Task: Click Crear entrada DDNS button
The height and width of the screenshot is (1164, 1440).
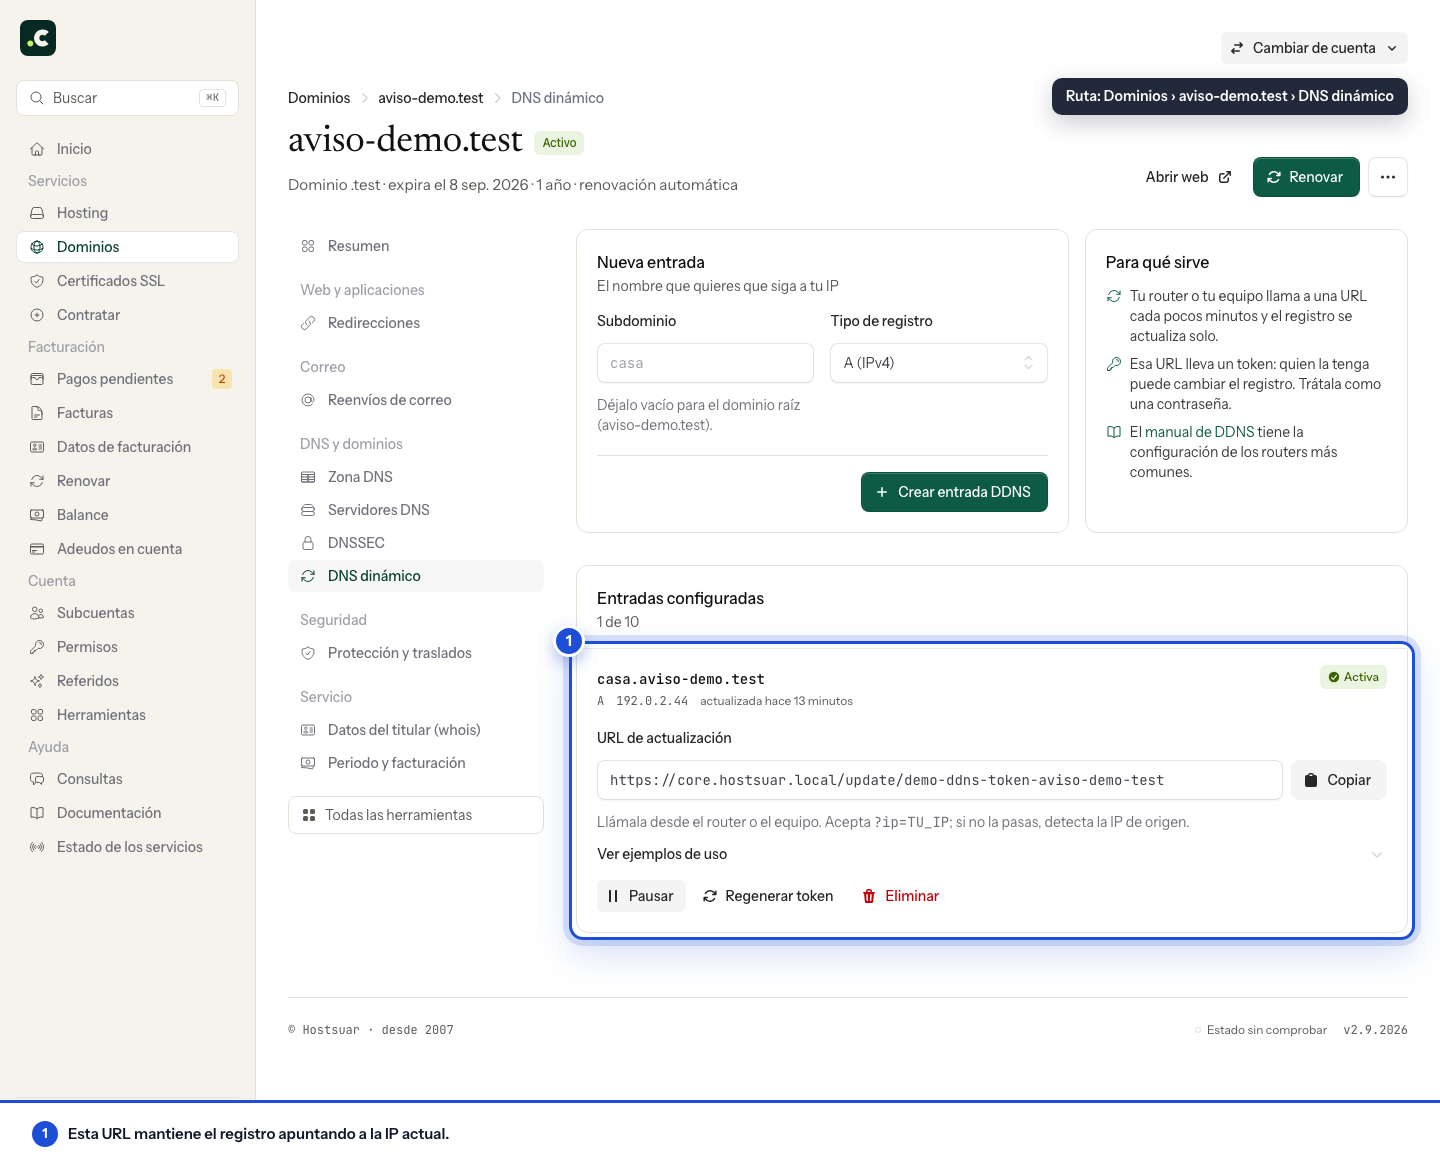Action: (954, 492)
